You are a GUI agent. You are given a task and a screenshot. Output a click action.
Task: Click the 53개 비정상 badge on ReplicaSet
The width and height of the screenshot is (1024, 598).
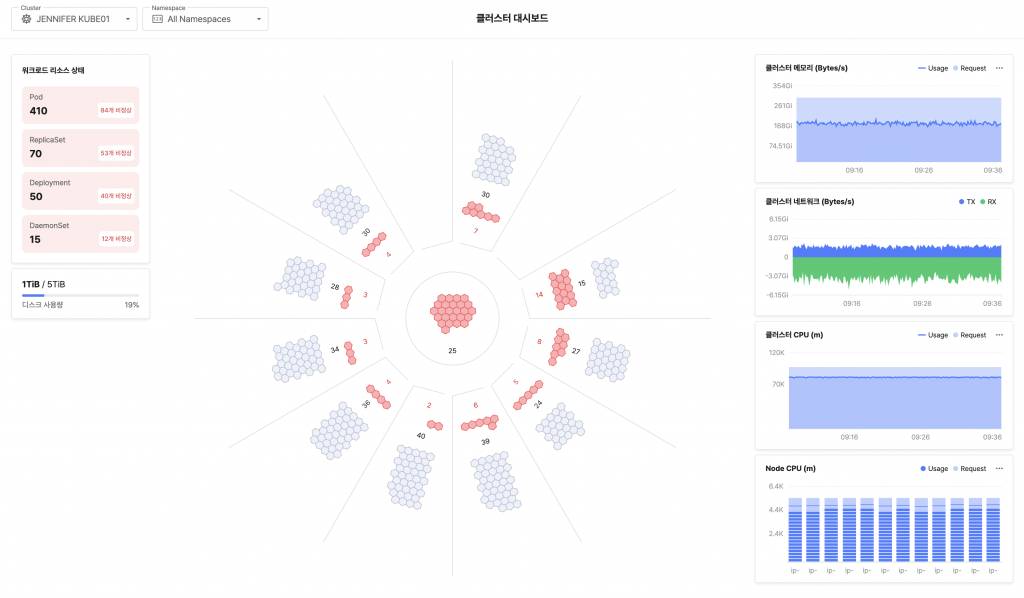click(116, 153)
